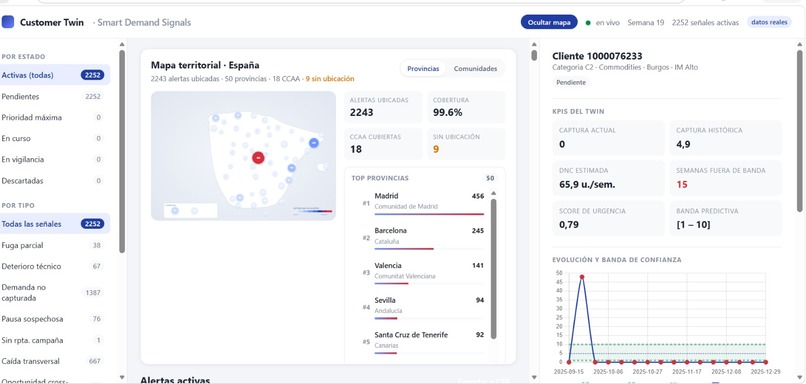The image size is (806, 384).
Task: Select Madrid in Top Provincias list
Action: (423, 204)
